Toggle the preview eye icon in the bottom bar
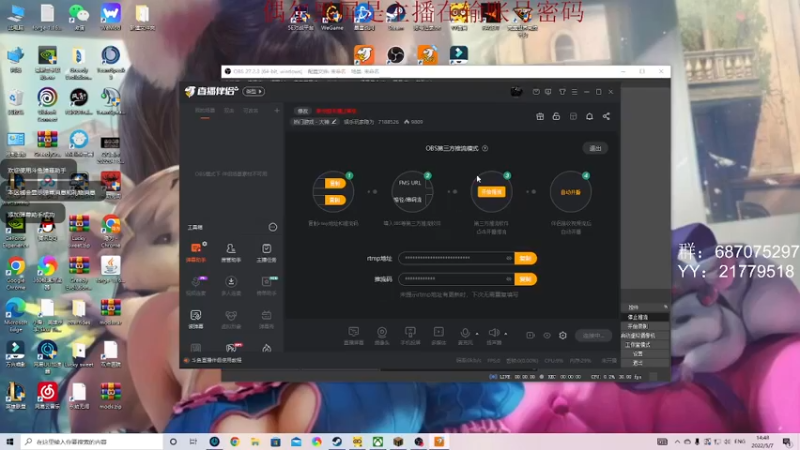This screenshot has height=450, width=800. pyautogui.click(x=547, y=336)
